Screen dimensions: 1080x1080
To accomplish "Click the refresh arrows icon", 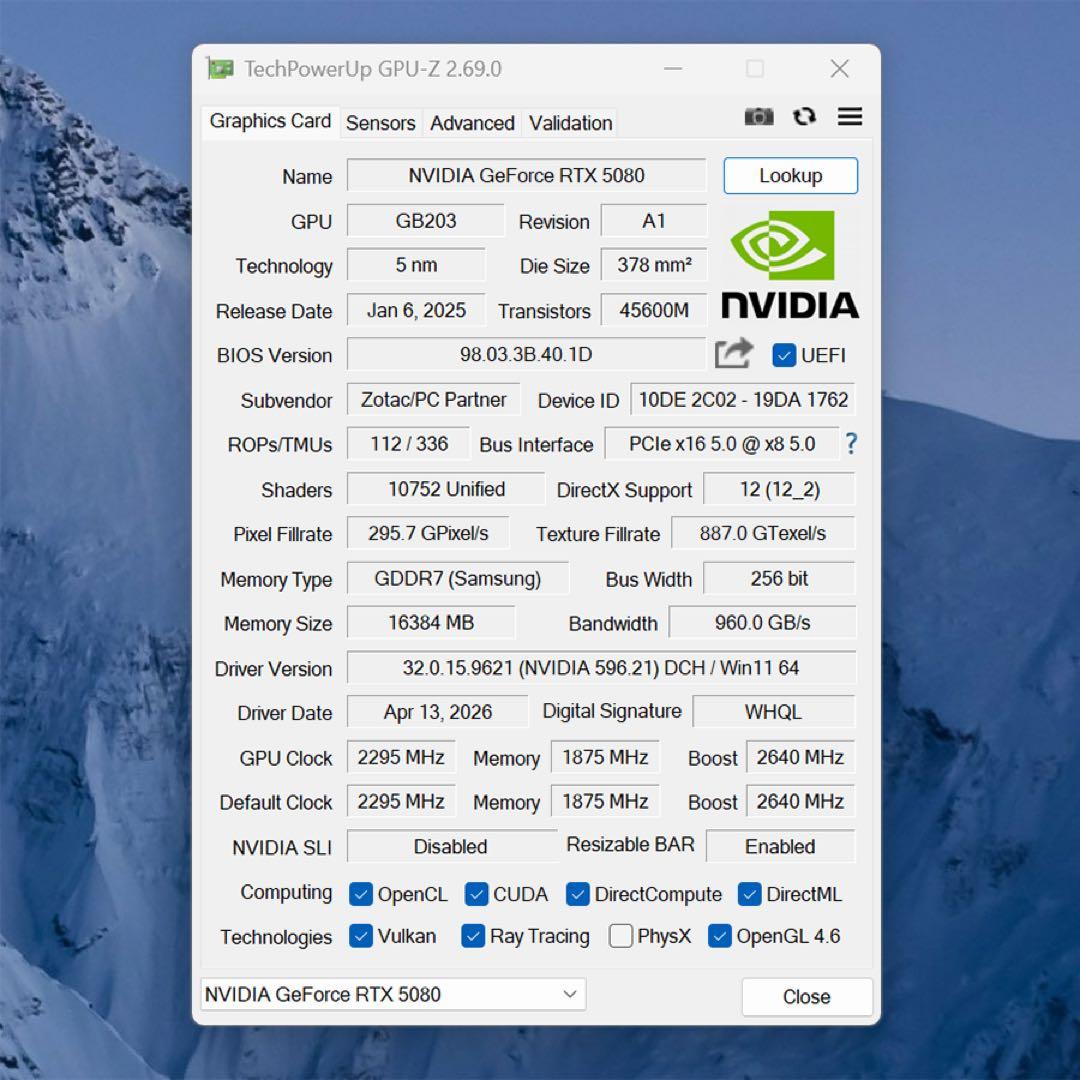I will [804, 116].
